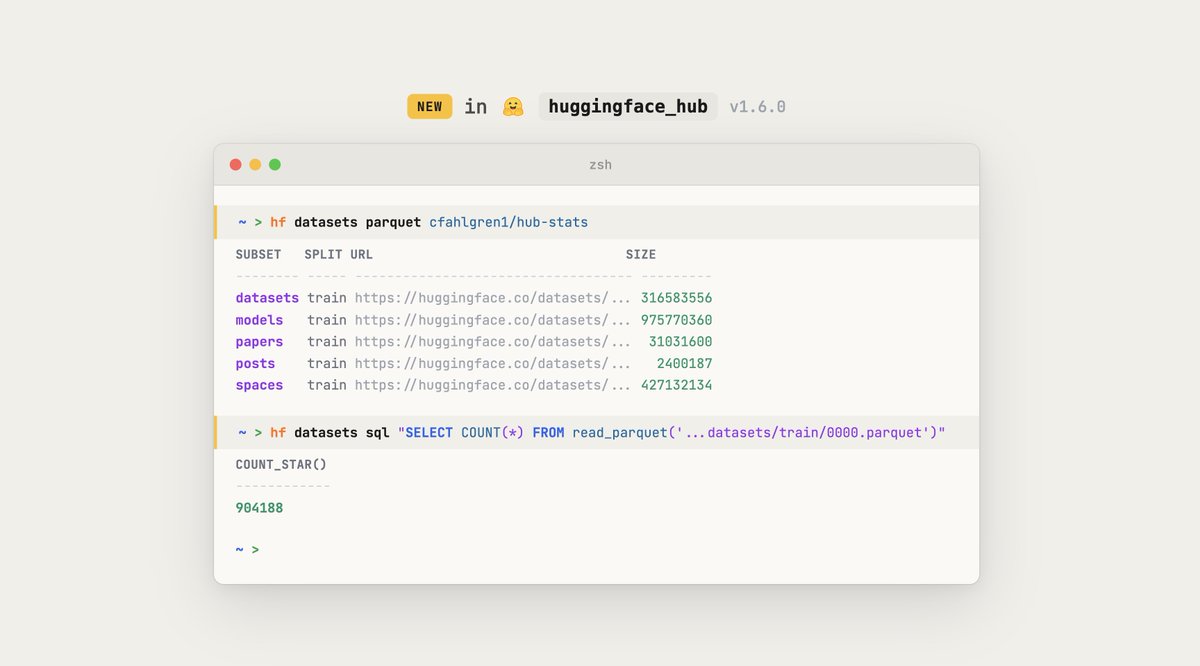Click the train split in the models row
1200x666 pixels.
click(327, 320)
